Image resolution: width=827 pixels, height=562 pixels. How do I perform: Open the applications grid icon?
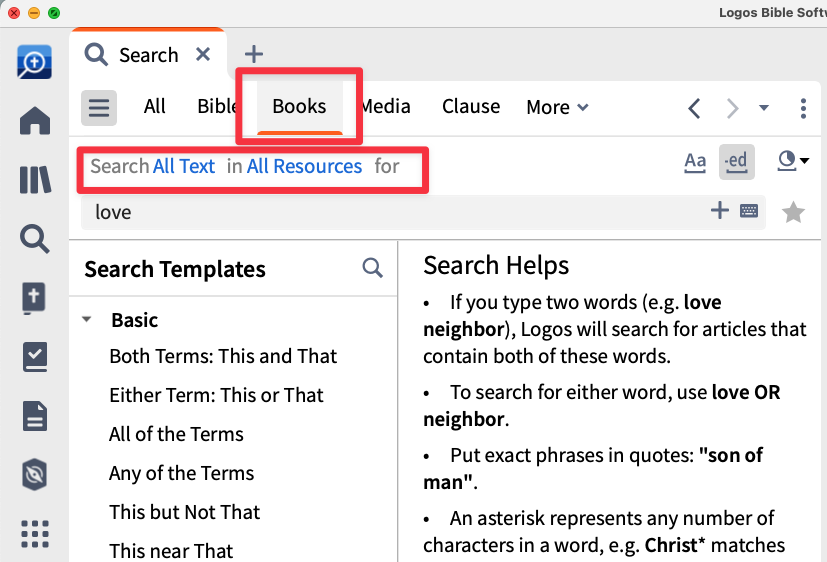(x=35, y=534)
